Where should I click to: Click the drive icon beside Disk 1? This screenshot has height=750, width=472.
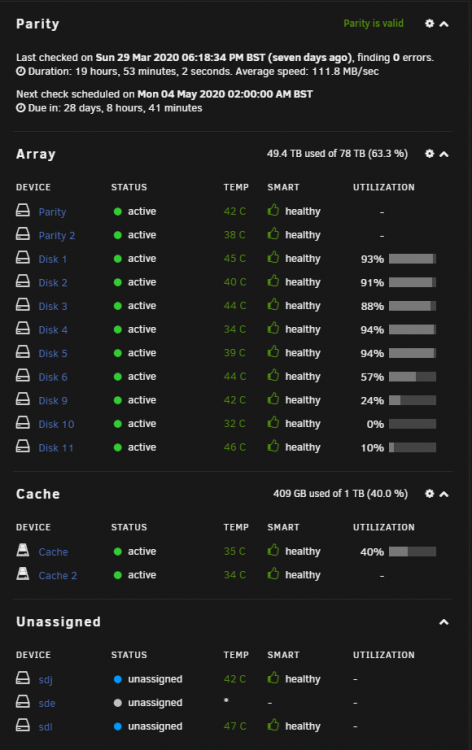22,258
